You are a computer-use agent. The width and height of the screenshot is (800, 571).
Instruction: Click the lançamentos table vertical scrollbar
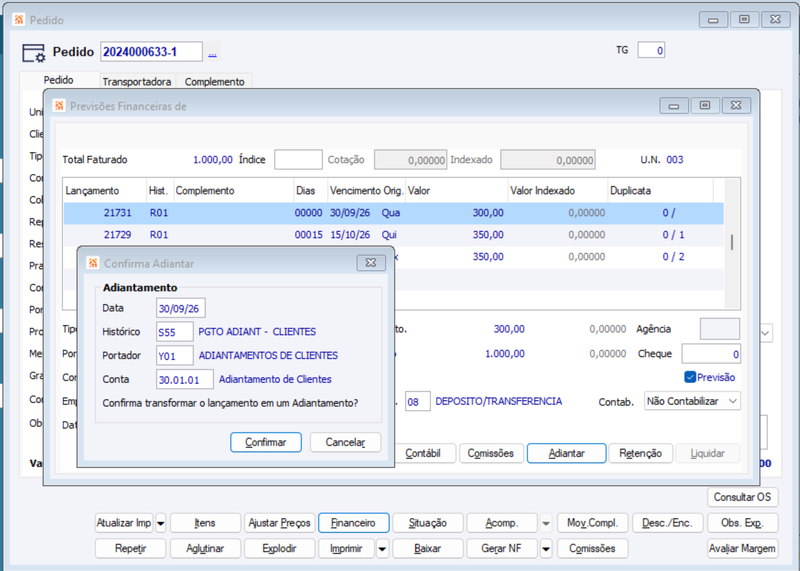pos(732,243)
